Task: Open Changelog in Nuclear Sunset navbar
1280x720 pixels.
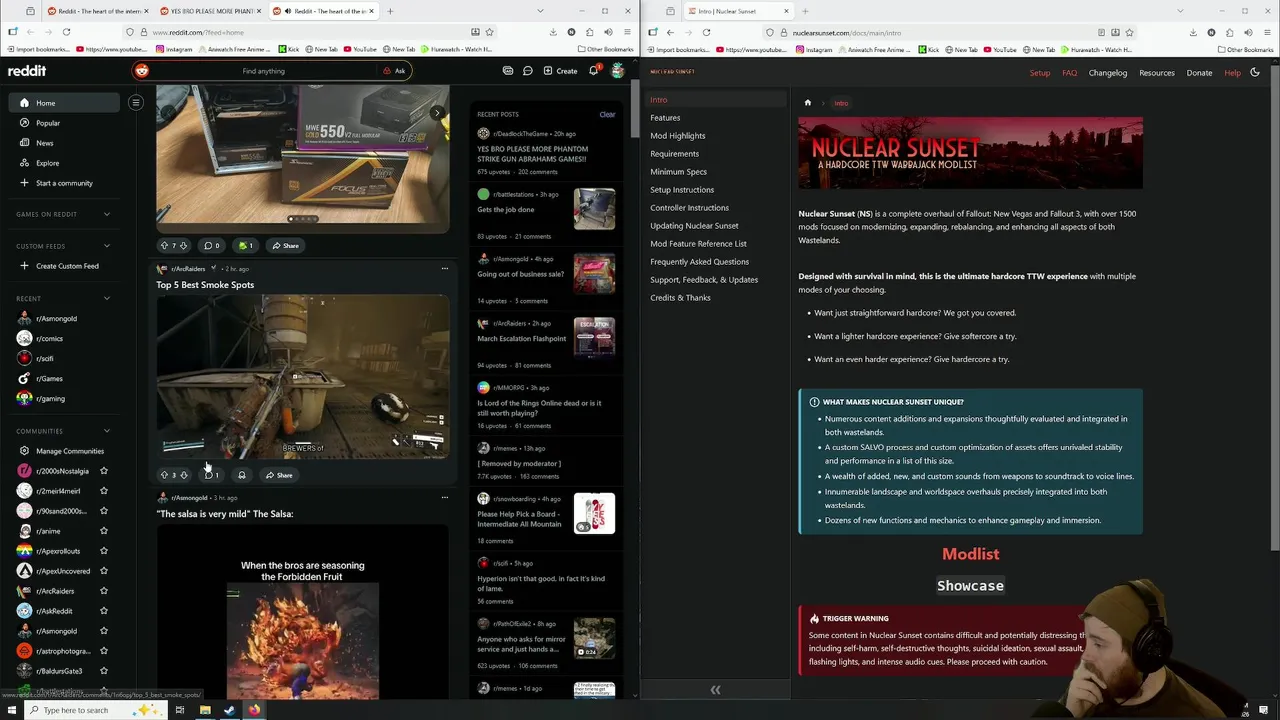Action: [1107, 73]
